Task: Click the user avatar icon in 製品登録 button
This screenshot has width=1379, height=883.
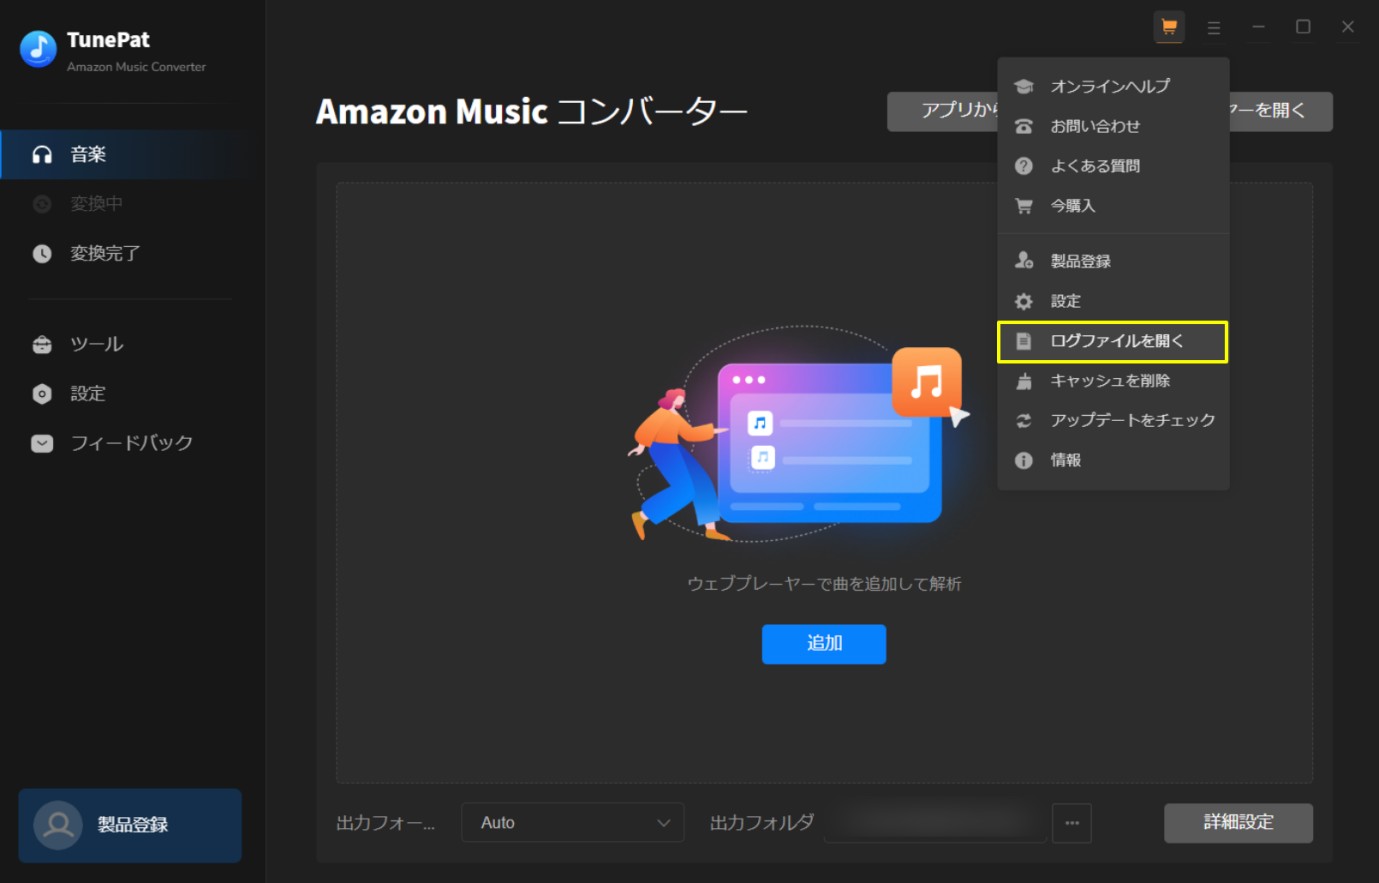Action: pos(58,825)
